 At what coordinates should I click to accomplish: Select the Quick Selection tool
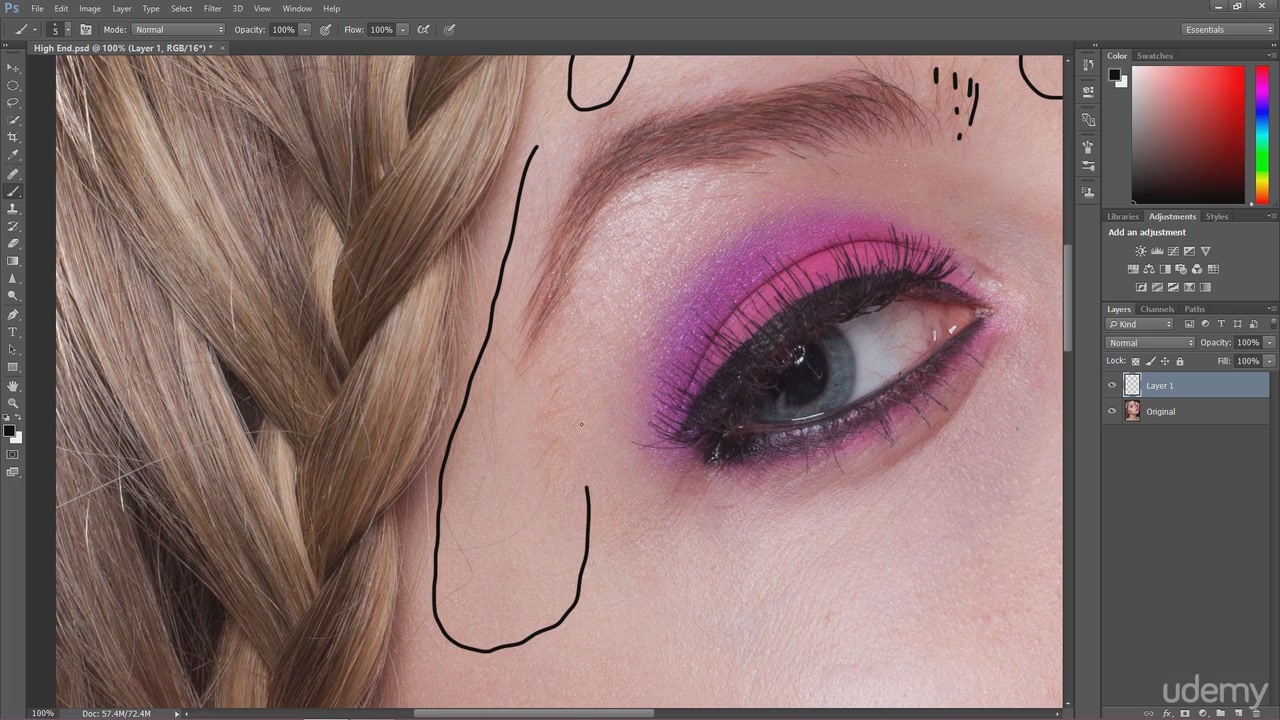tap(13, 120)
